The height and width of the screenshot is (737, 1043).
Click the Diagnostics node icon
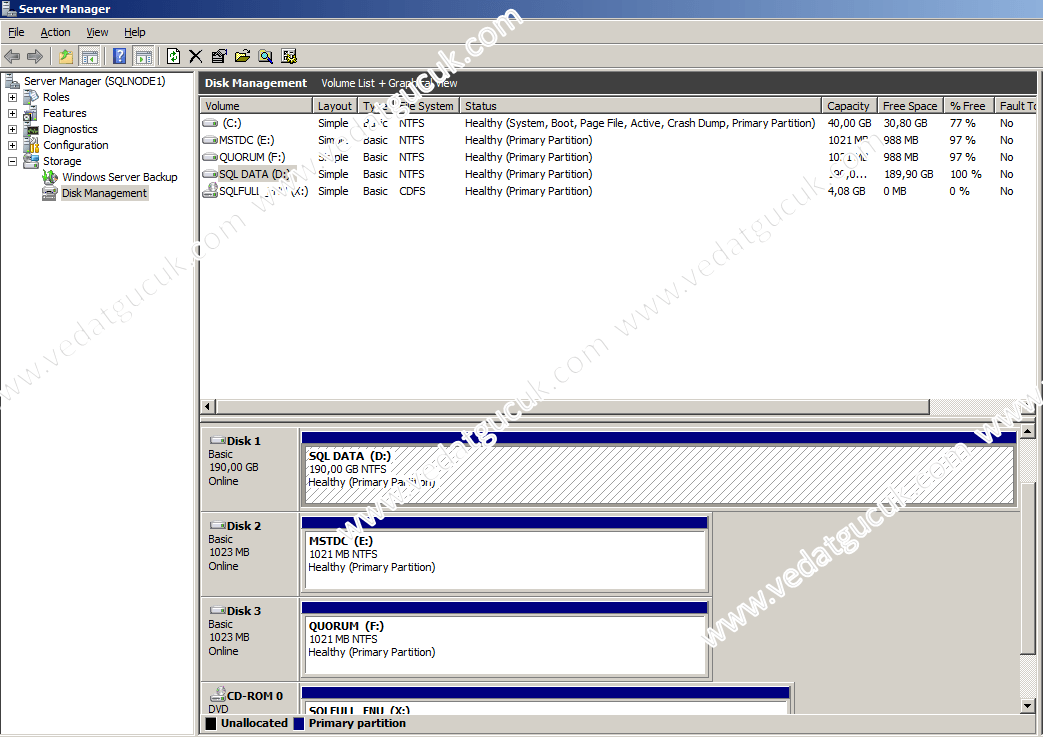31,129
